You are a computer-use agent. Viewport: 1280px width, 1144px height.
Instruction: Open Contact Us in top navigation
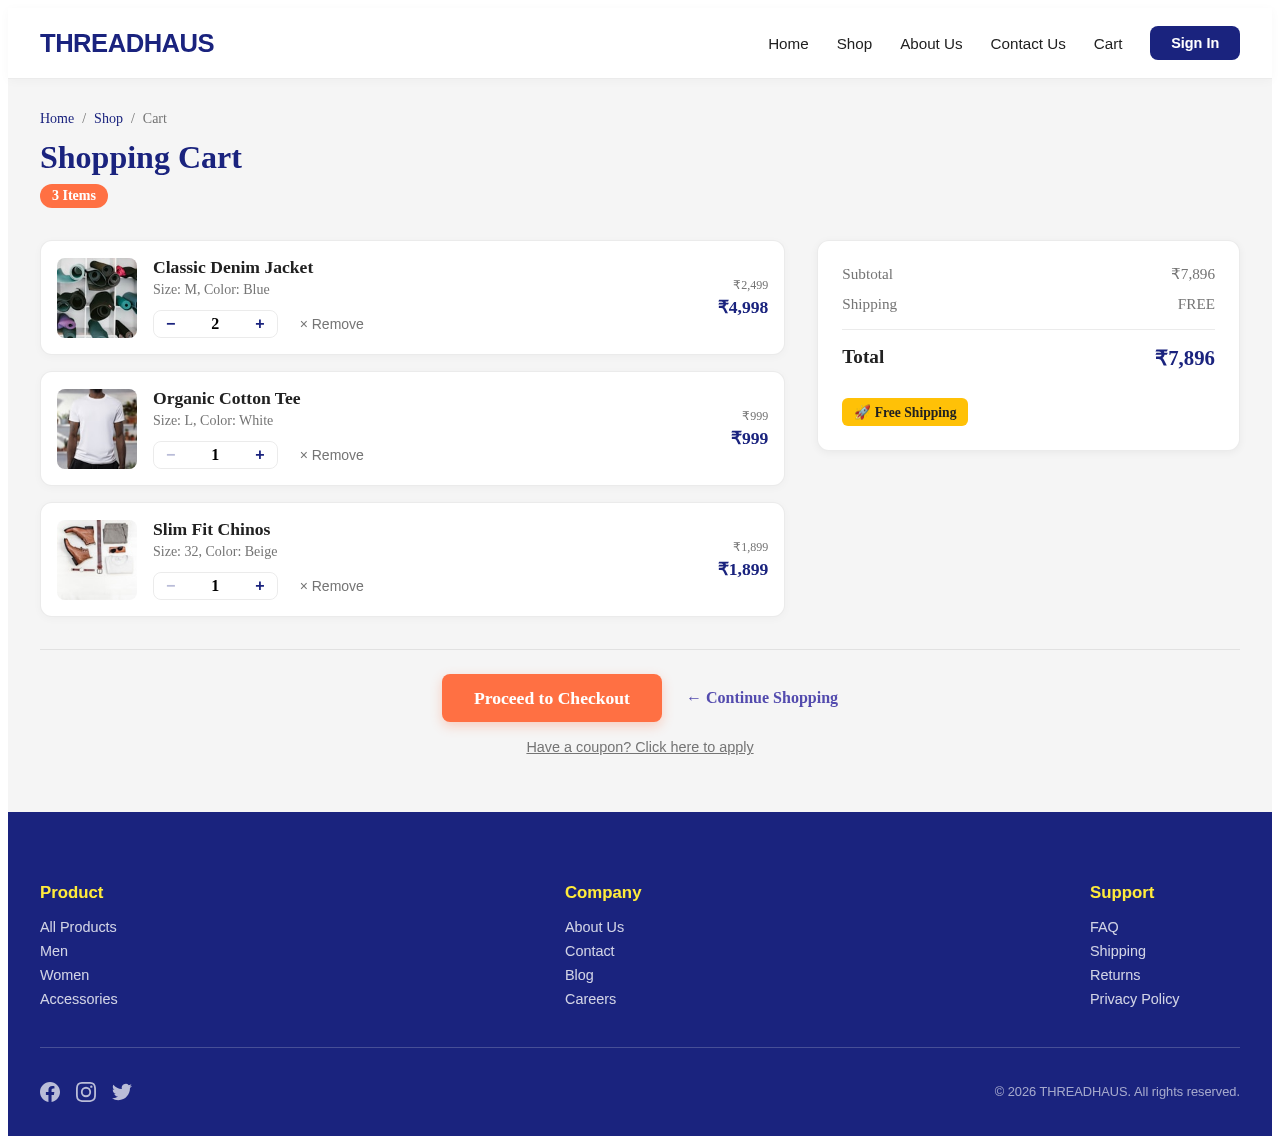(1028, 43)
